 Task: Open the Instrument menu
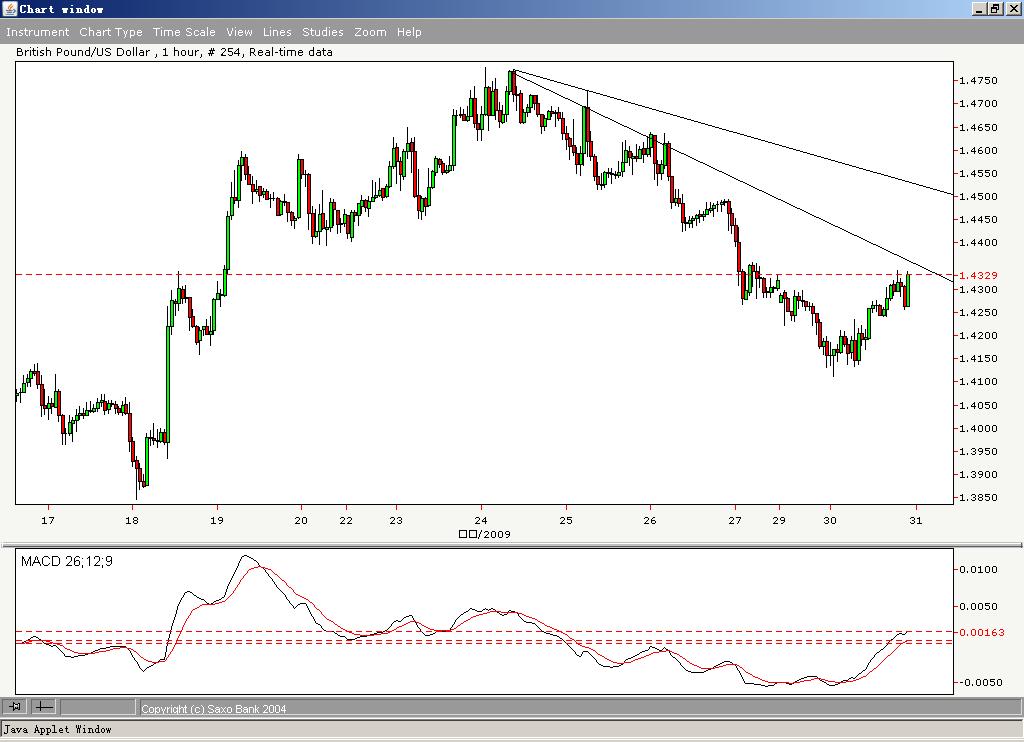point(37,32)
